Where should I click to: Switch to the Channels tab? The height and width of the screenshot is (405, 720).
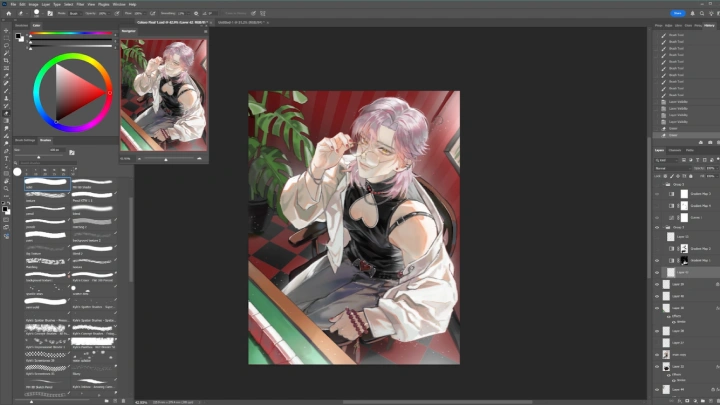click(x=675, y=150)
